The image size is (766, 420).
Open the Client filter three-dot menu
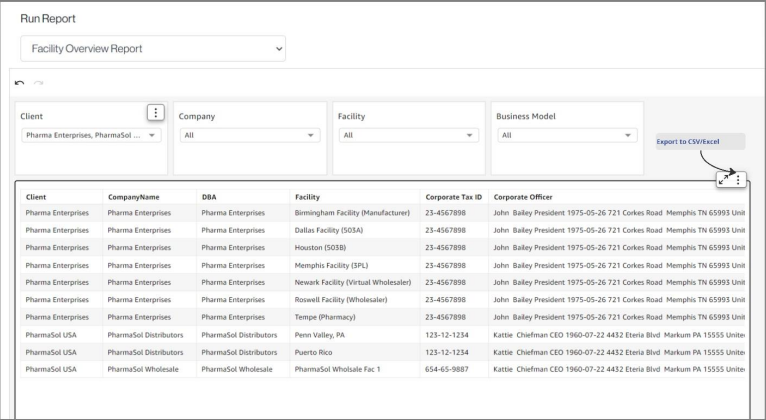(x=155, y=113)
